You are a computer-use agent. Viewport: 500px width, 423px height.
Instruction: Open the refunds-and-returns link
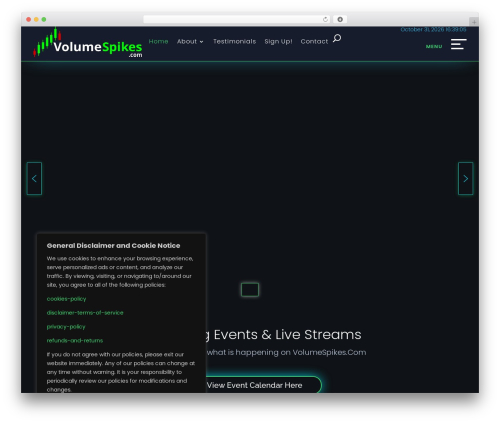(75, 340)
